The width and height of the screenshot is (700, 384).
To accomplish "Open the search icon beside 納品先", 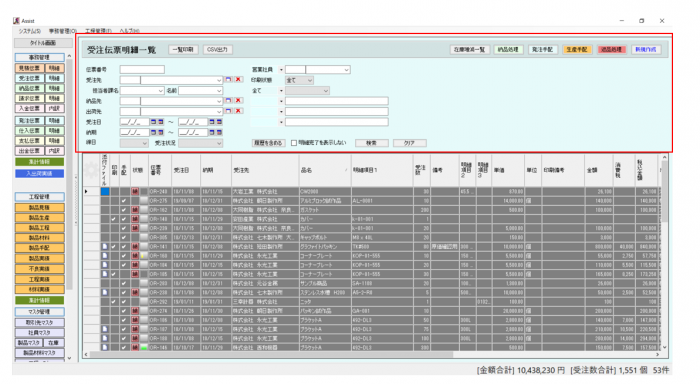I will pos(228,100).
